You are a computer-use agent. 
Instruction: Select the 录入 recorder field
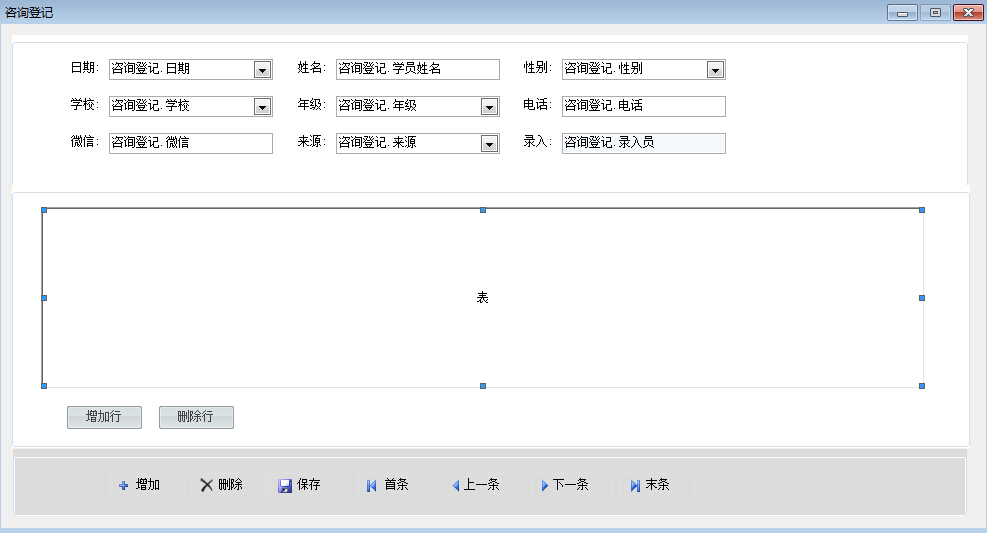[643, 143]
